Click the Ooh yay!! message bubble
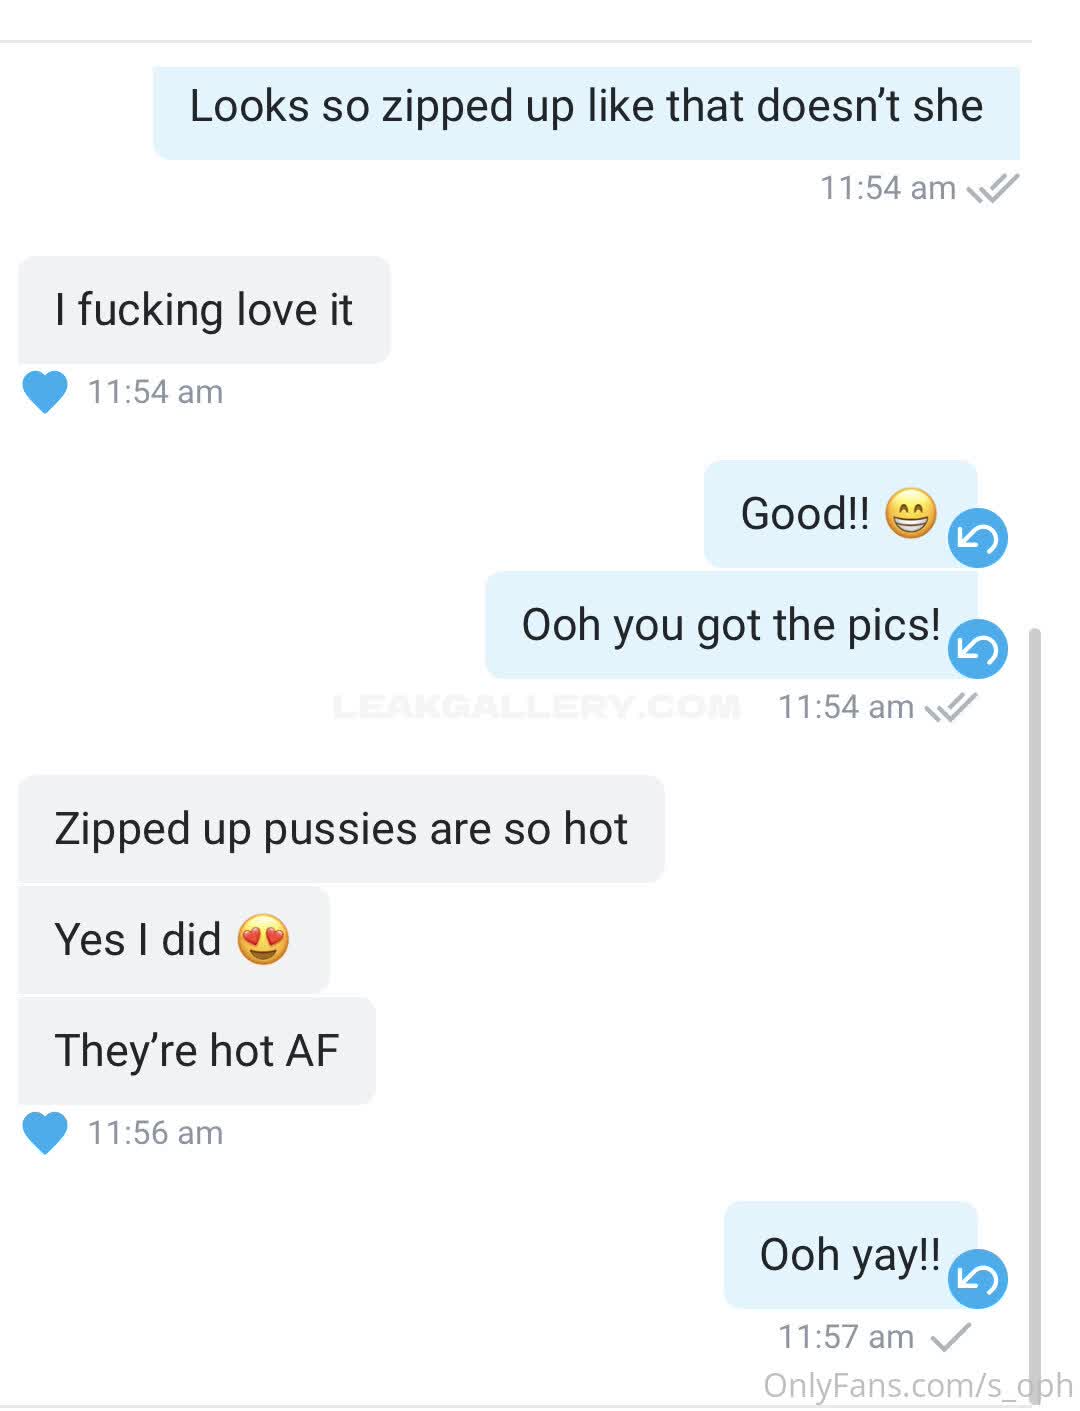Image resolution: width=1080 pixels, height=1411 pixels. [850, 1255]
